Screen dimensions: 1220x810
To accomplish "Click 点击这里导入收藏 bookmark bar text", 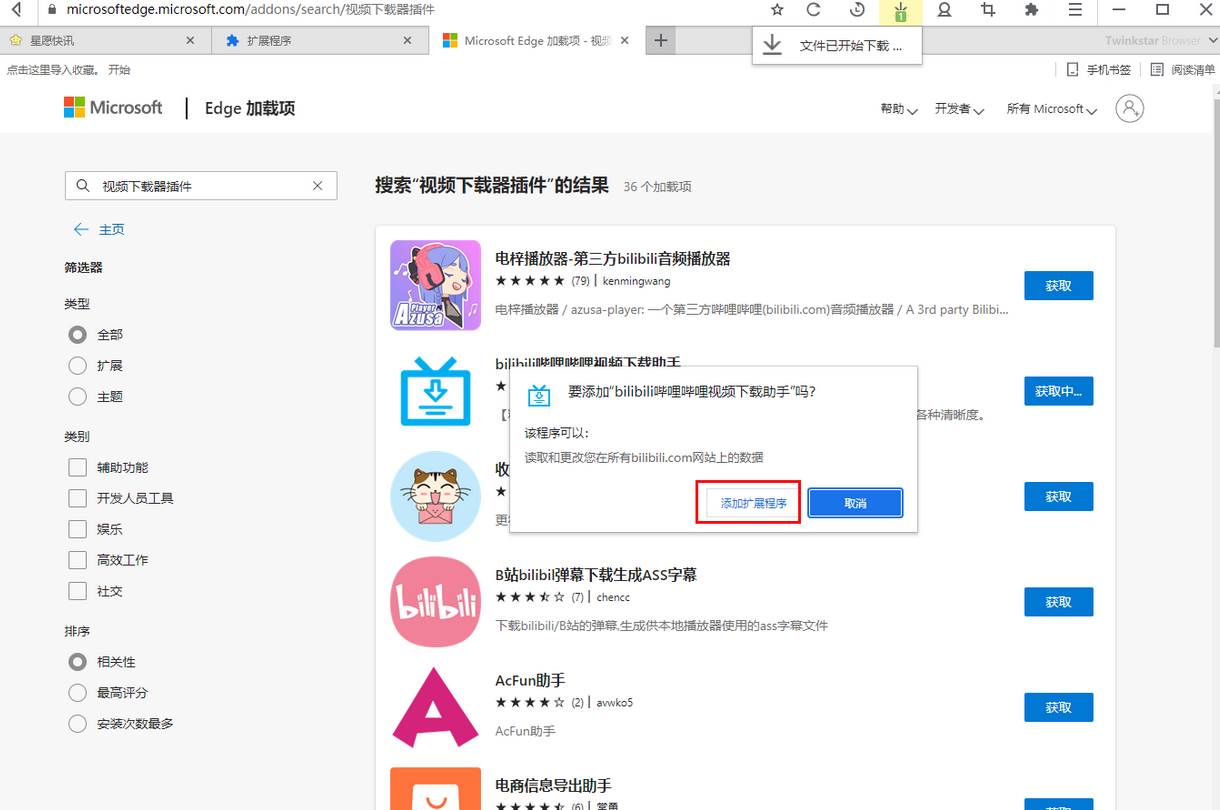I will [x=53, y=70].
